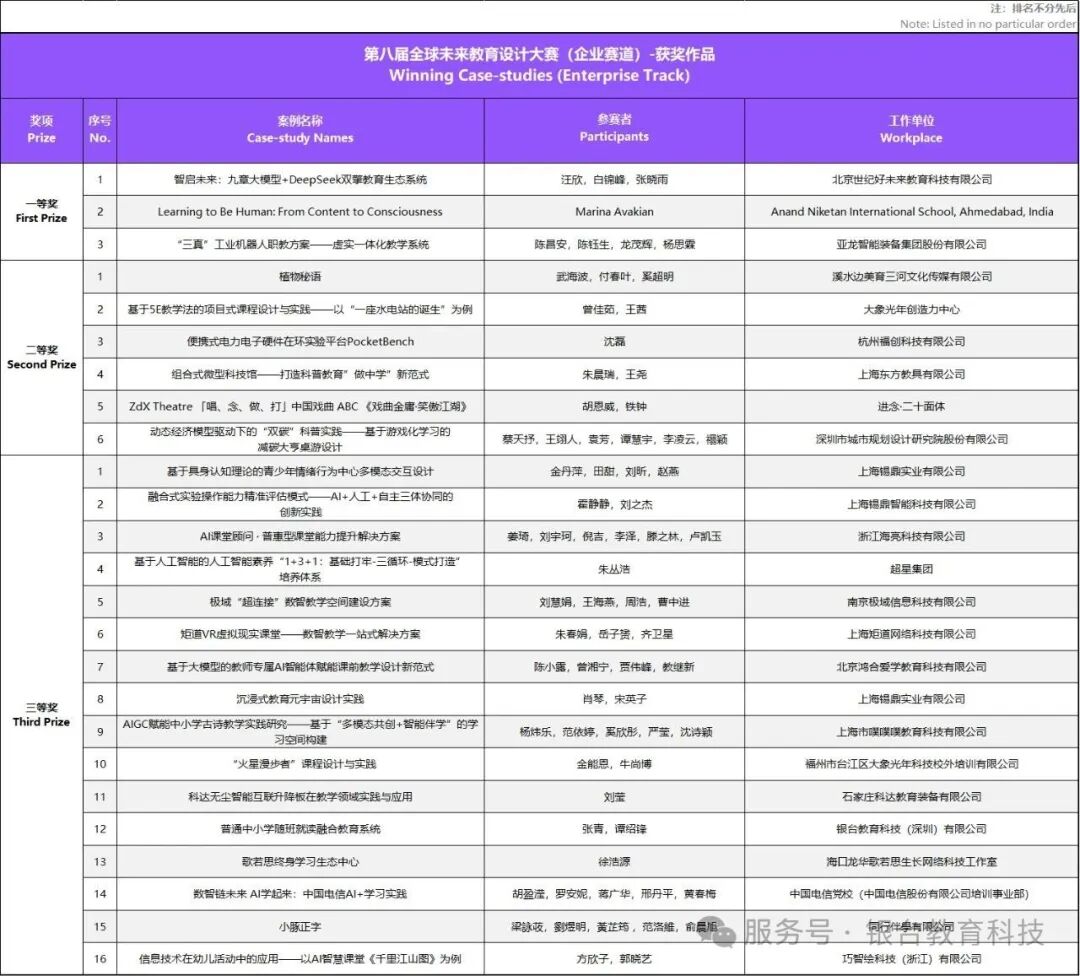Click "Learning to Be Human" case-study title
1080x976 pixels.
(x=300, y=212)
